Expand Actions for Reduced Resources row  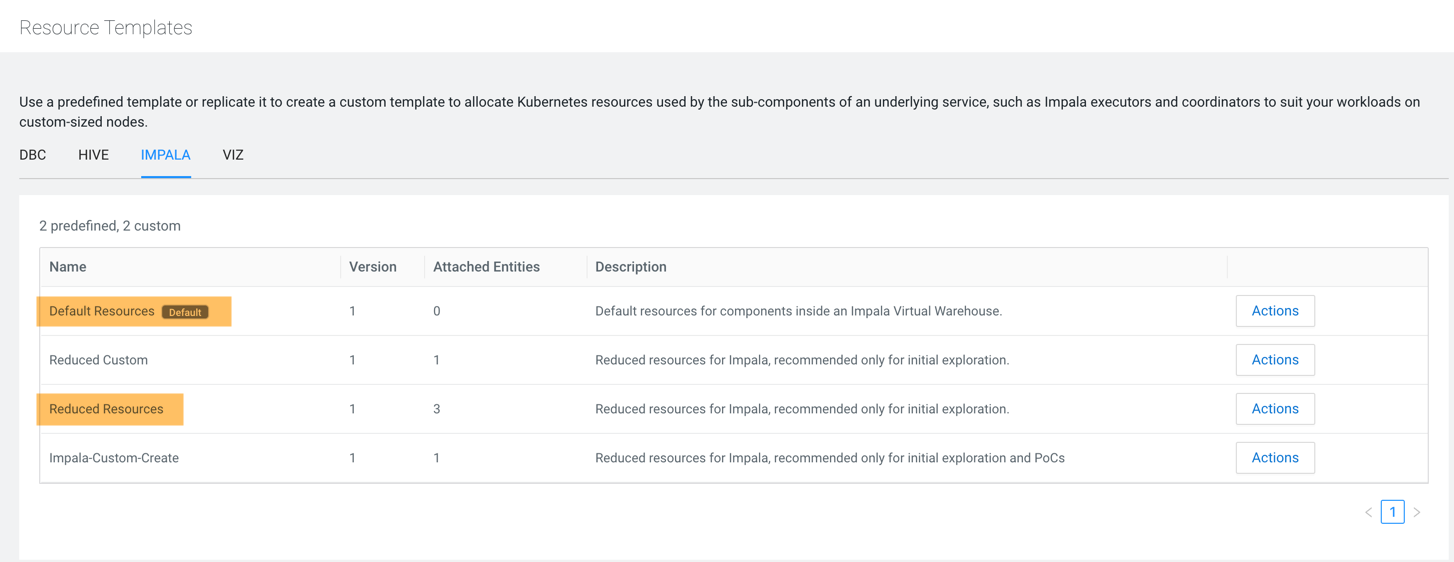tap(1274, 409)
